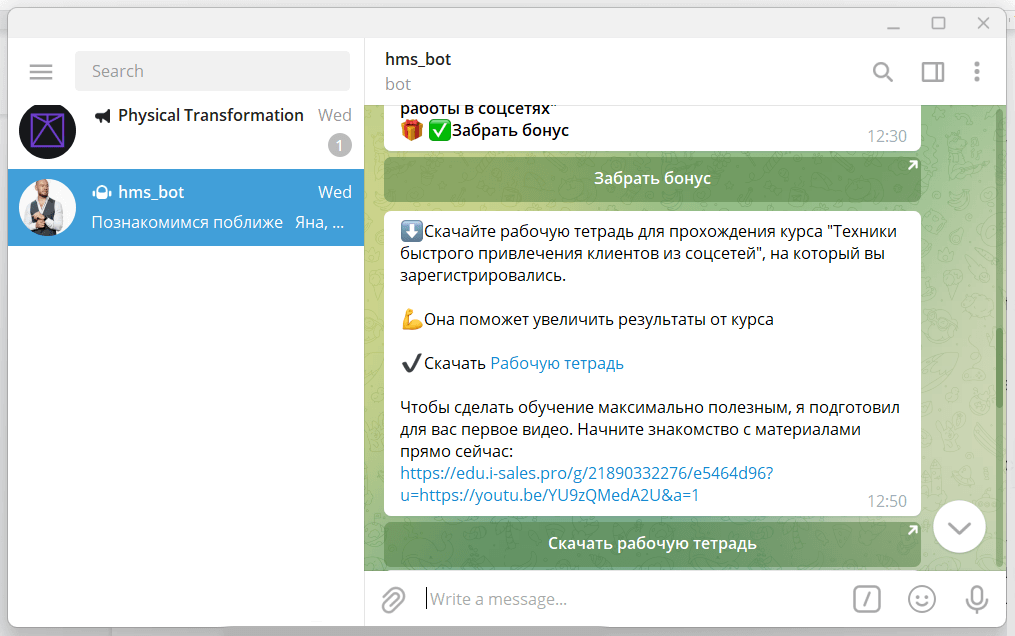This screenshot has width=1015, height=636.
Task: Open the emoji picker smiley icon
Action: click(921, 599)
